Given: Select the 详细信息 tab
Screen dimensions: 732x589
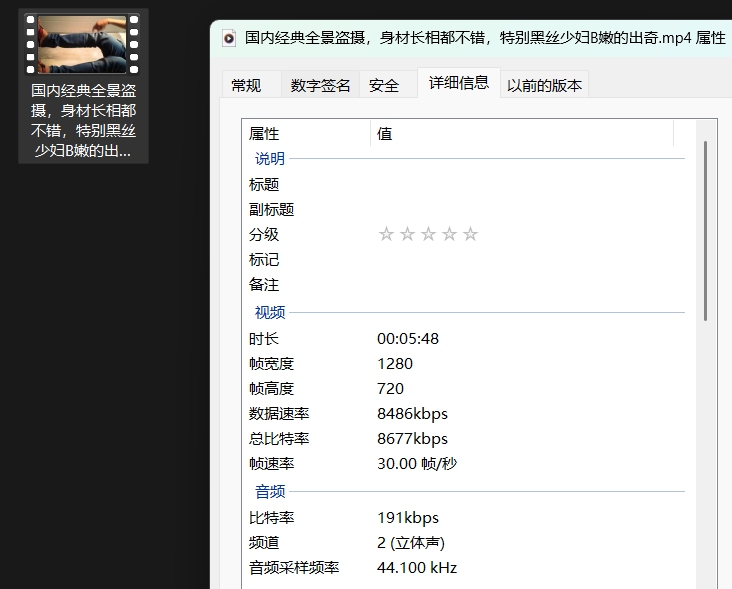Looking at the screenshot, I should click(458, 83).
